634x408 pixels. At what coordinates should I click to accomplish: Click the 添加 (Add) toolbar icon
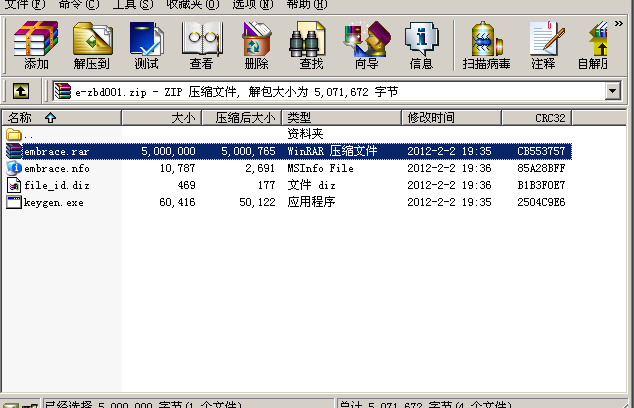pyautogui.click(x=36, y=45)
